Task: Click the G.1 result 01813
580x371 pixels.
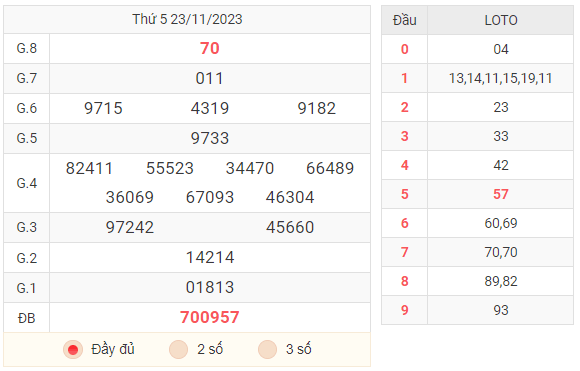Action: [210, 287]
